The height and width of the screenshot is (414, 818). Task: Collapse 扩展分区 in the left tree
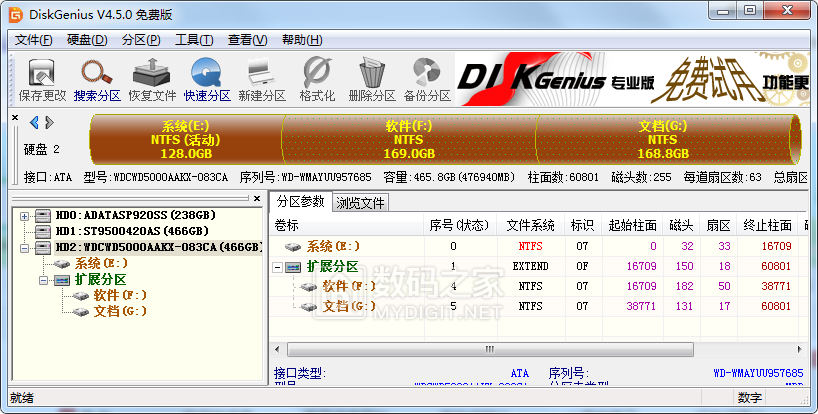pyautogui.click(x=44, y=281)
